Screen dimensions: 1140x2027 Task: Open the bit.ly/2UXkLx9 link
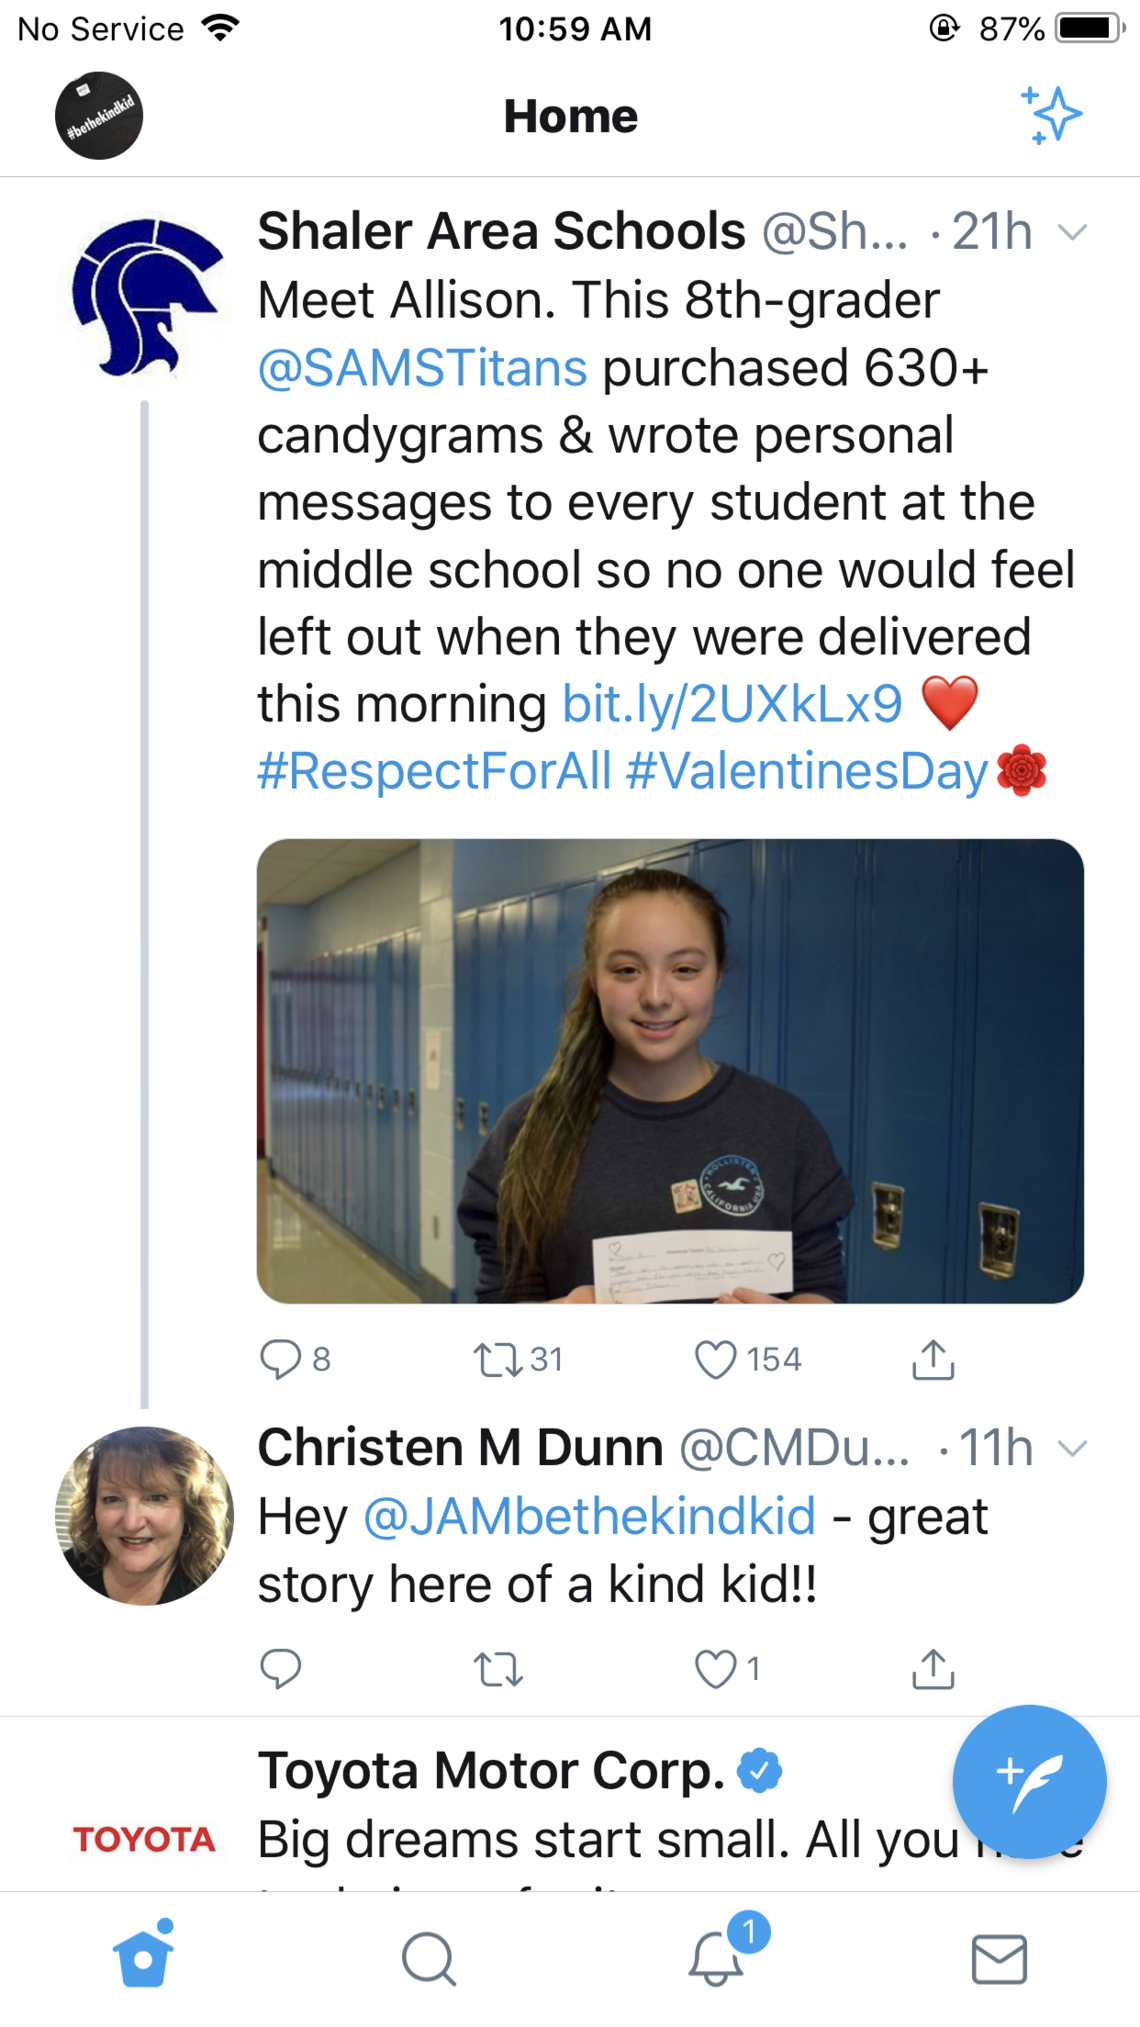pos(732,704)
